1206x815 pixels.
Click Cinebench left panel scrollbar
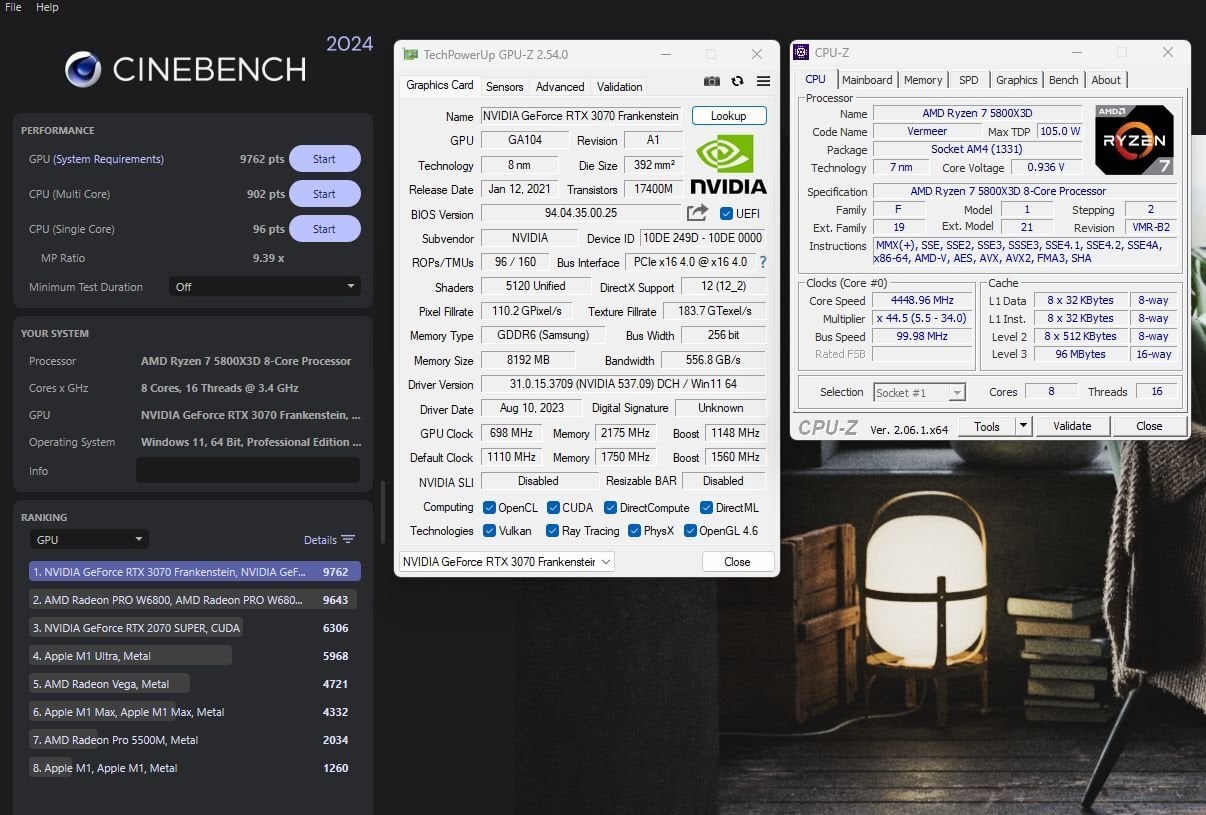(x=382, y=511)
